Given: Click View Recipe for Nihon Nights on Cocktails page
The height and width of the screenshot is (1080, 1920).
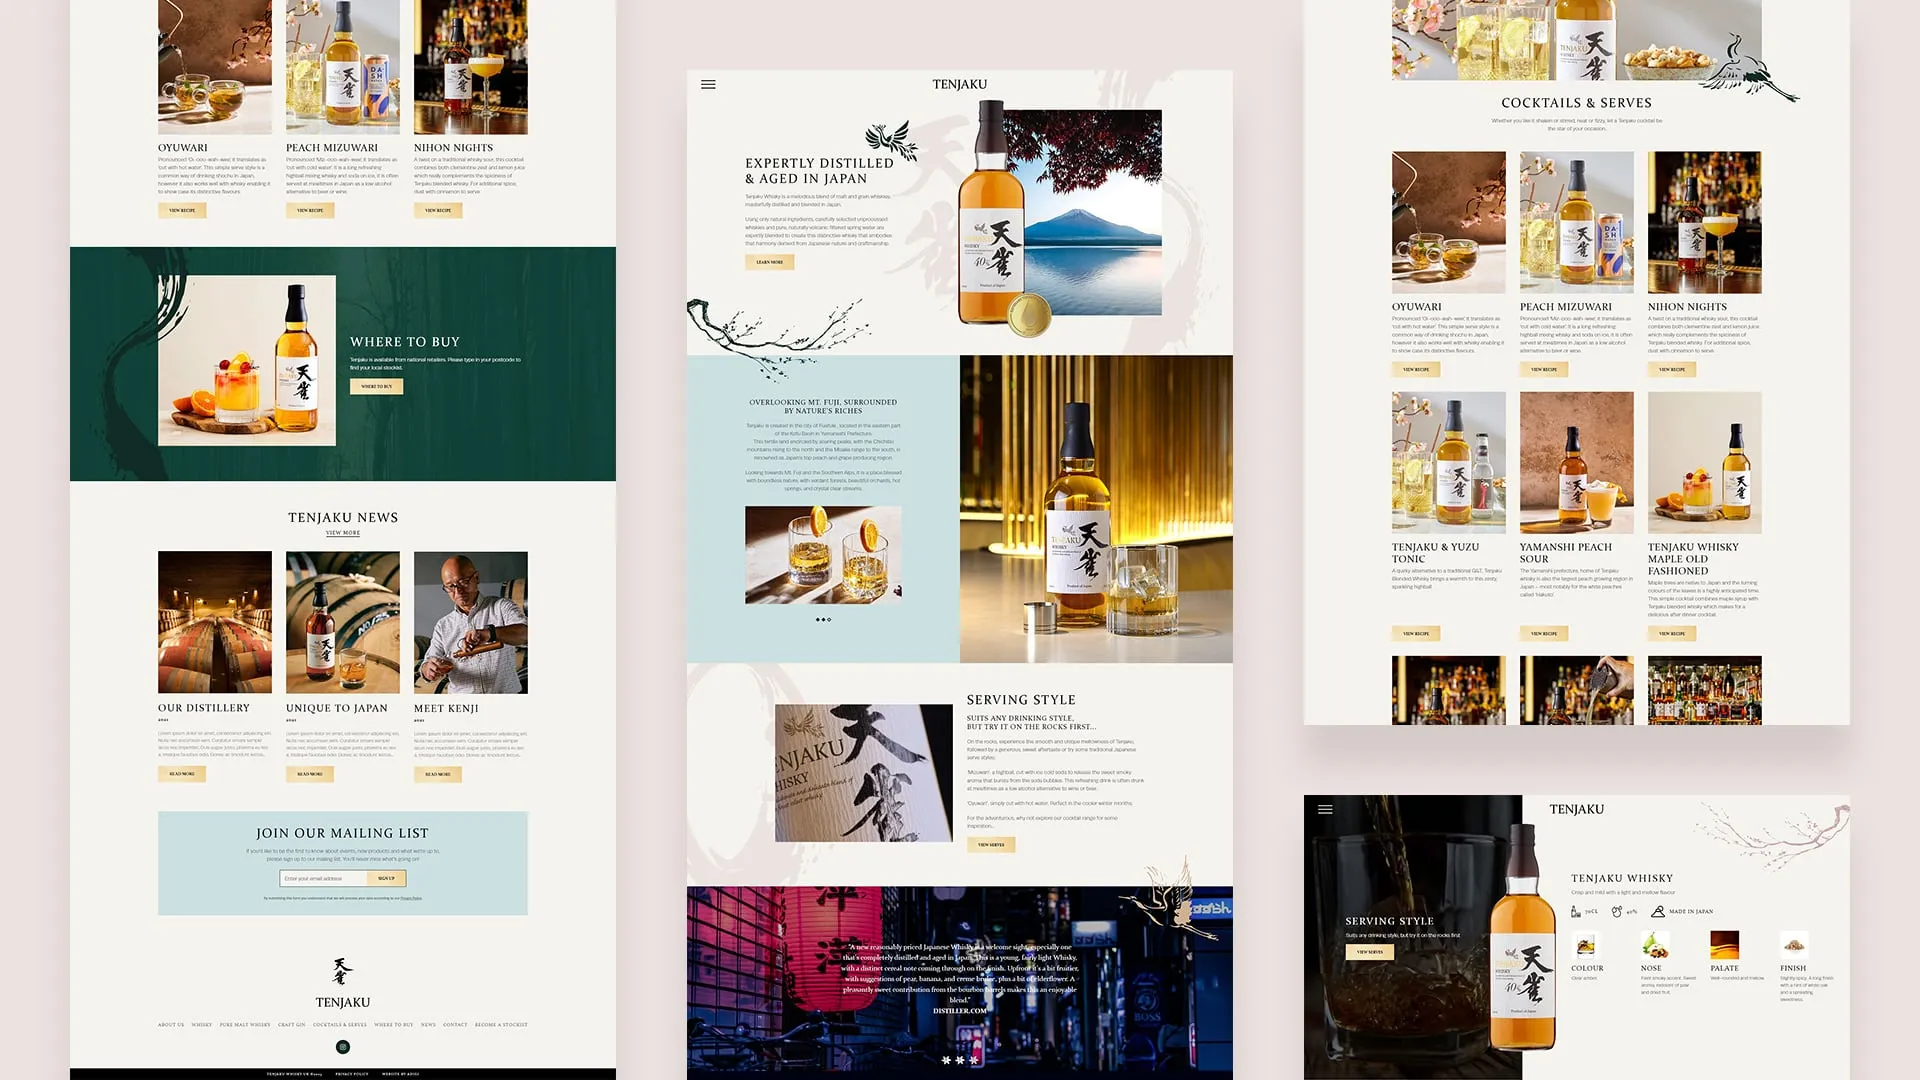Looking at the screenshot, I should tap(1672, 370).
